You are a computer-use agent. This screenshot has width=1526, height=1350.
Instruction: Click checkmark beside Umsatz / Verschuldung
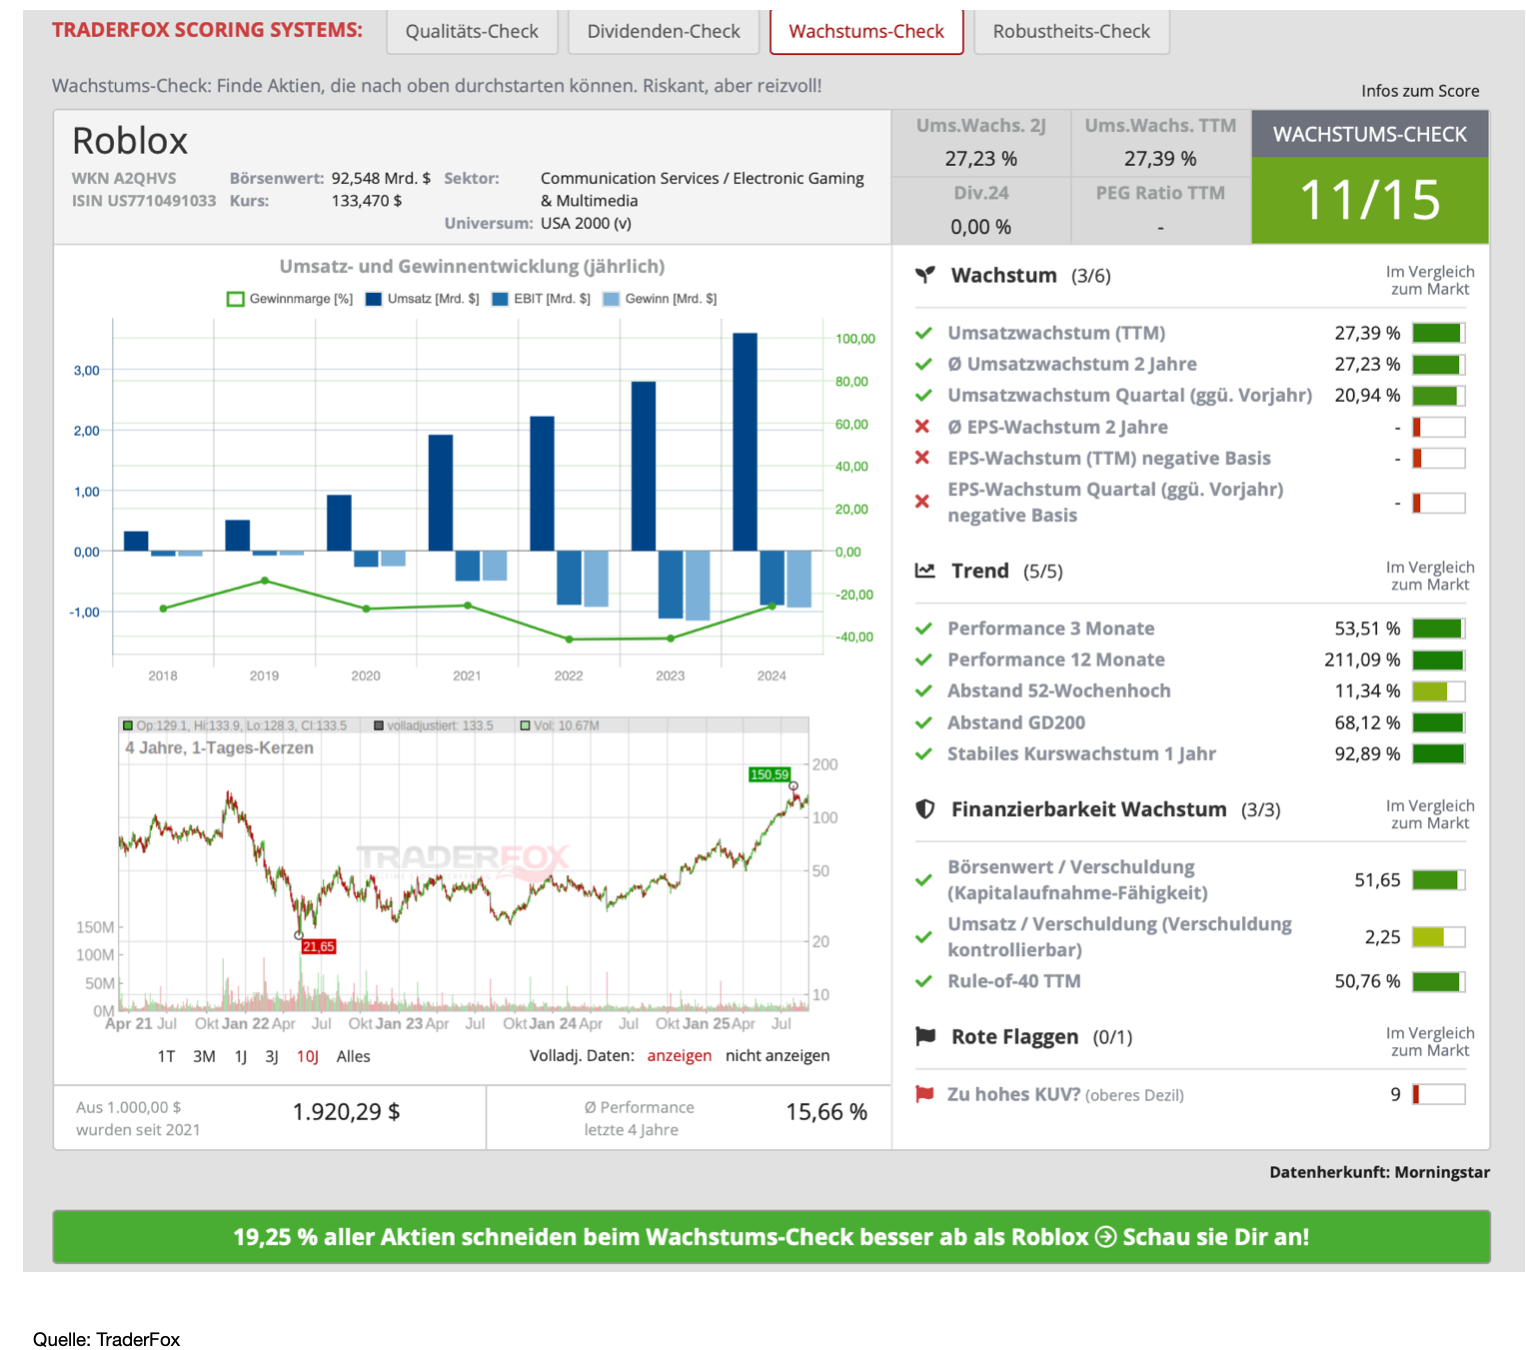[x=924, y=937]
